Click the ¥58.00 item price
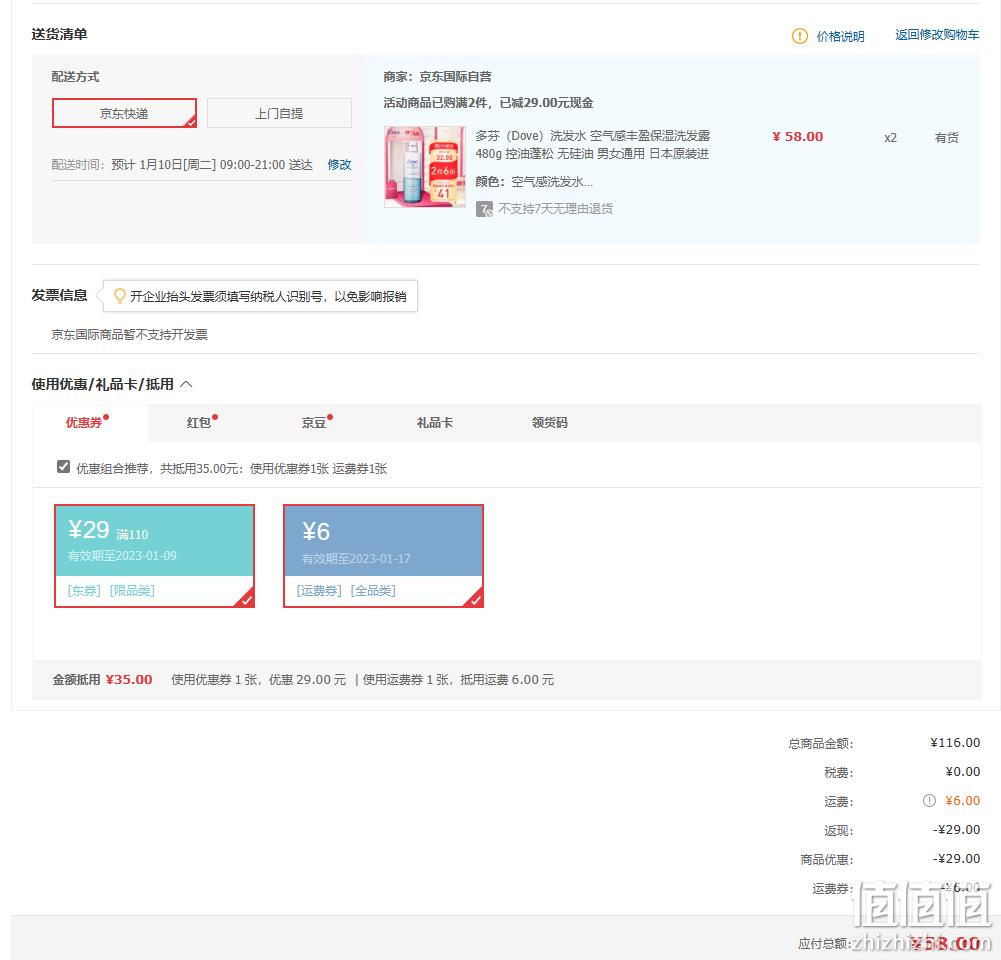The width and height of the screenshot is (1001, 960). click(797, 137)
